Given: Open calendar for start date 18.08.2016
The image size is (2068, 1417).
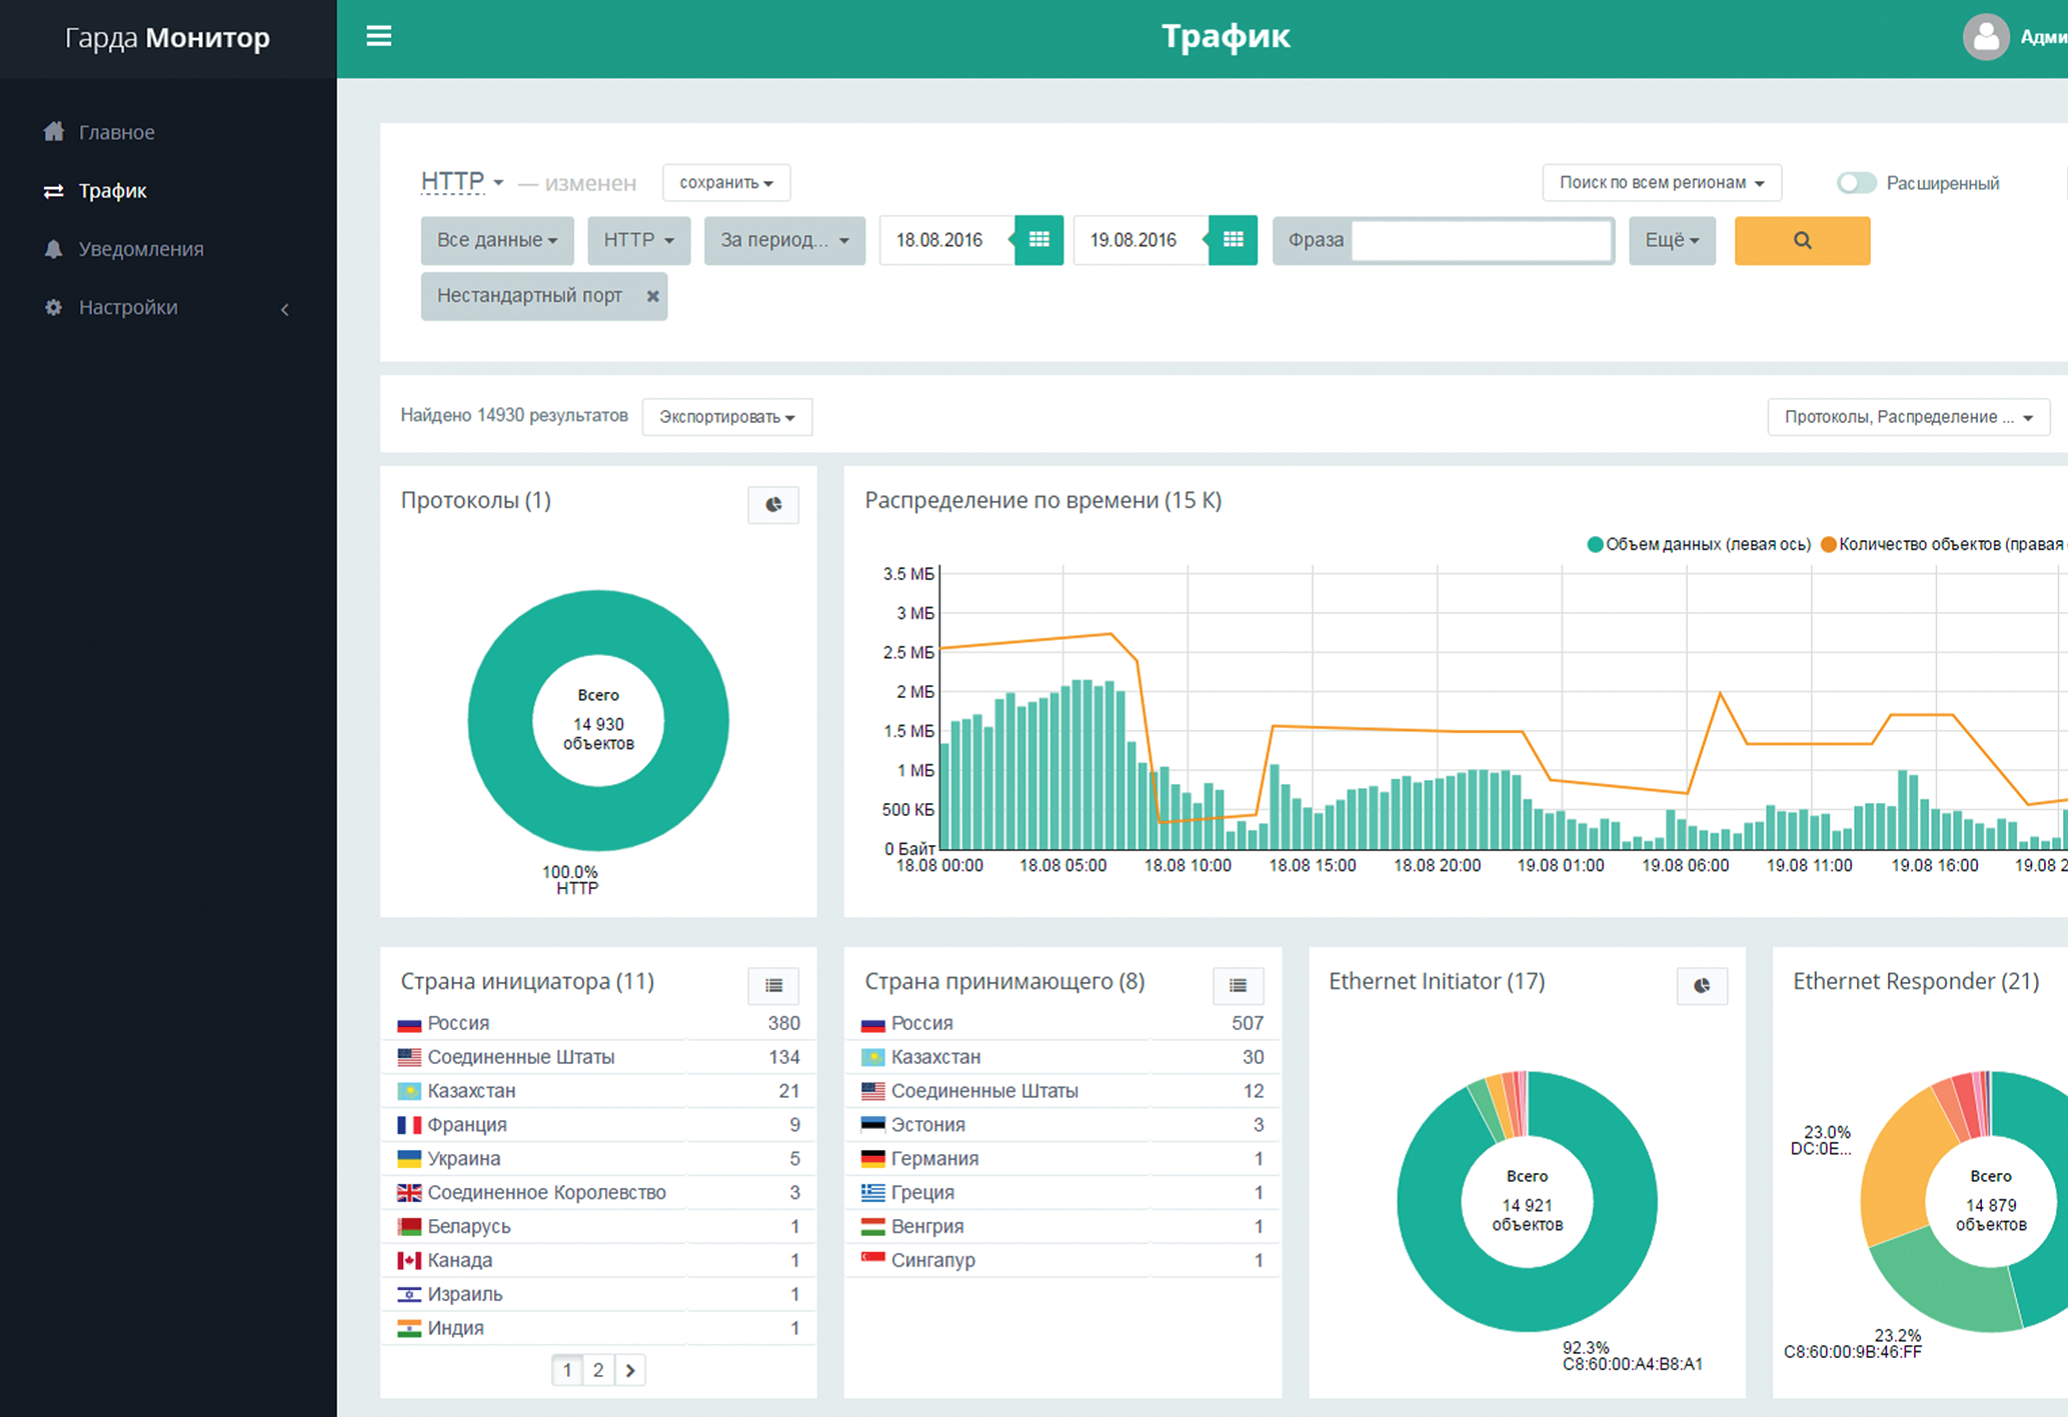Looking at the screenshot, I should [x=1039, y=240].
